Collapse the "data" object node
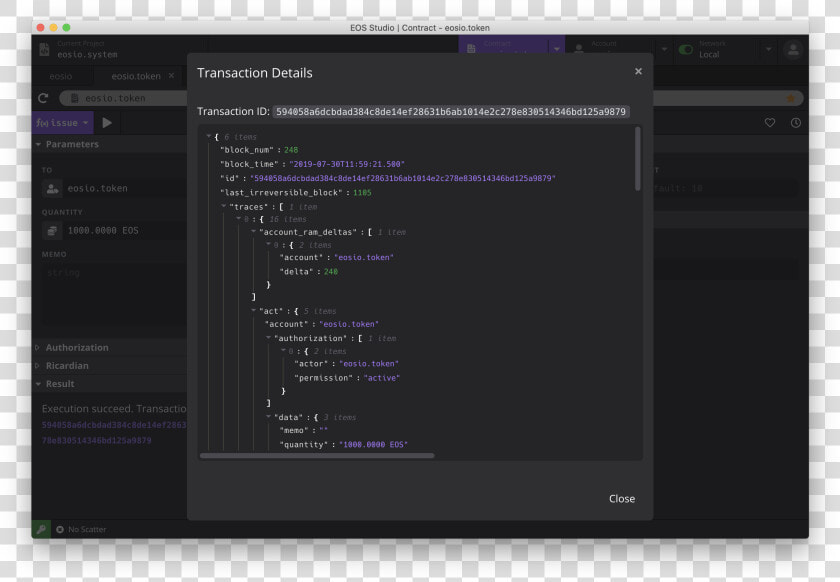This screenshot has height=582, width=840. tap(268, 416)
